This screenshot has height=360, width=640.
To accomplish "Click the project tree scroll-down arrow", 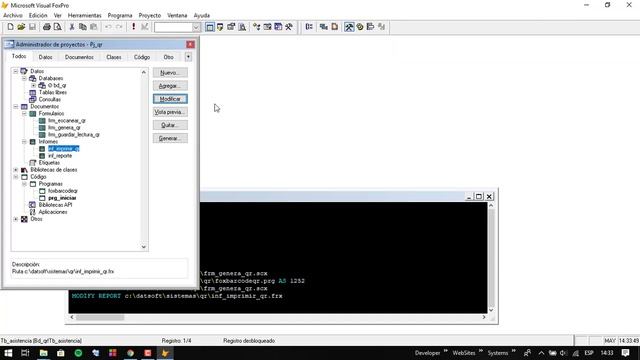I will click(x=144, y=247).
